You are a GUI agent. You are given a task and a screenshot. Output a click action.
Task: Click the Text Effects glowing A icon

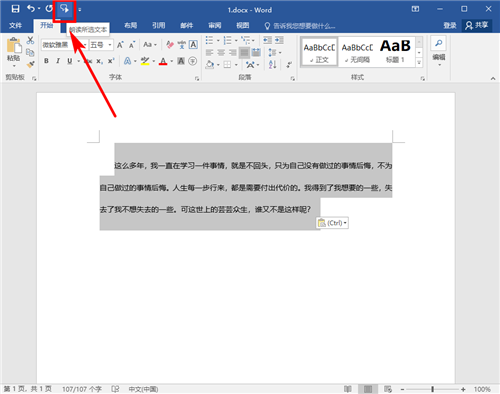tap(127, 61)
